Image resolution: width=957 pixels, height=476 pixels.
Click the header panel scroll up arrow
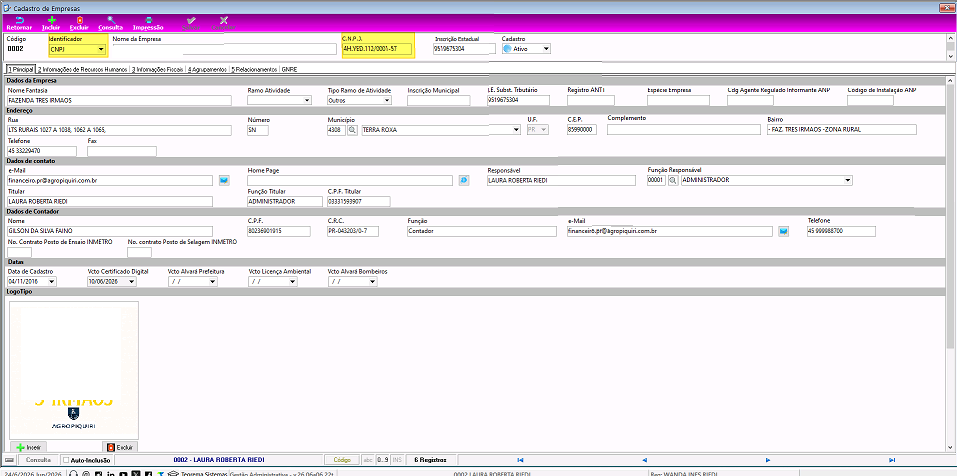pos(952,38)
